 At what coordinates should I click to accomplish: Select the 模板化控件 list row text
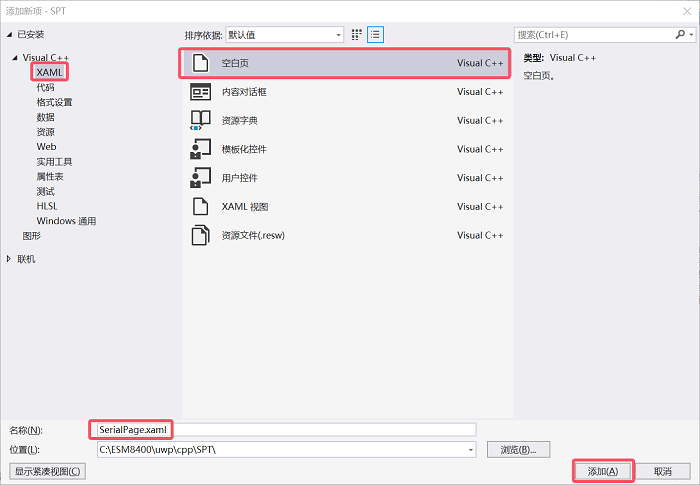pyautogui.click(x=244, y=149)
